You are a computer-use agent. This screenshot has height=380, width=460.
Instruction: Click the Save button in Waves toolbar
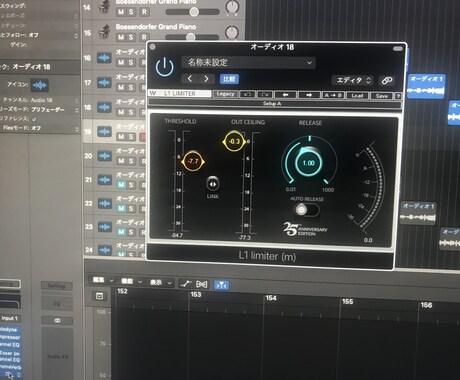click(382, 96)
